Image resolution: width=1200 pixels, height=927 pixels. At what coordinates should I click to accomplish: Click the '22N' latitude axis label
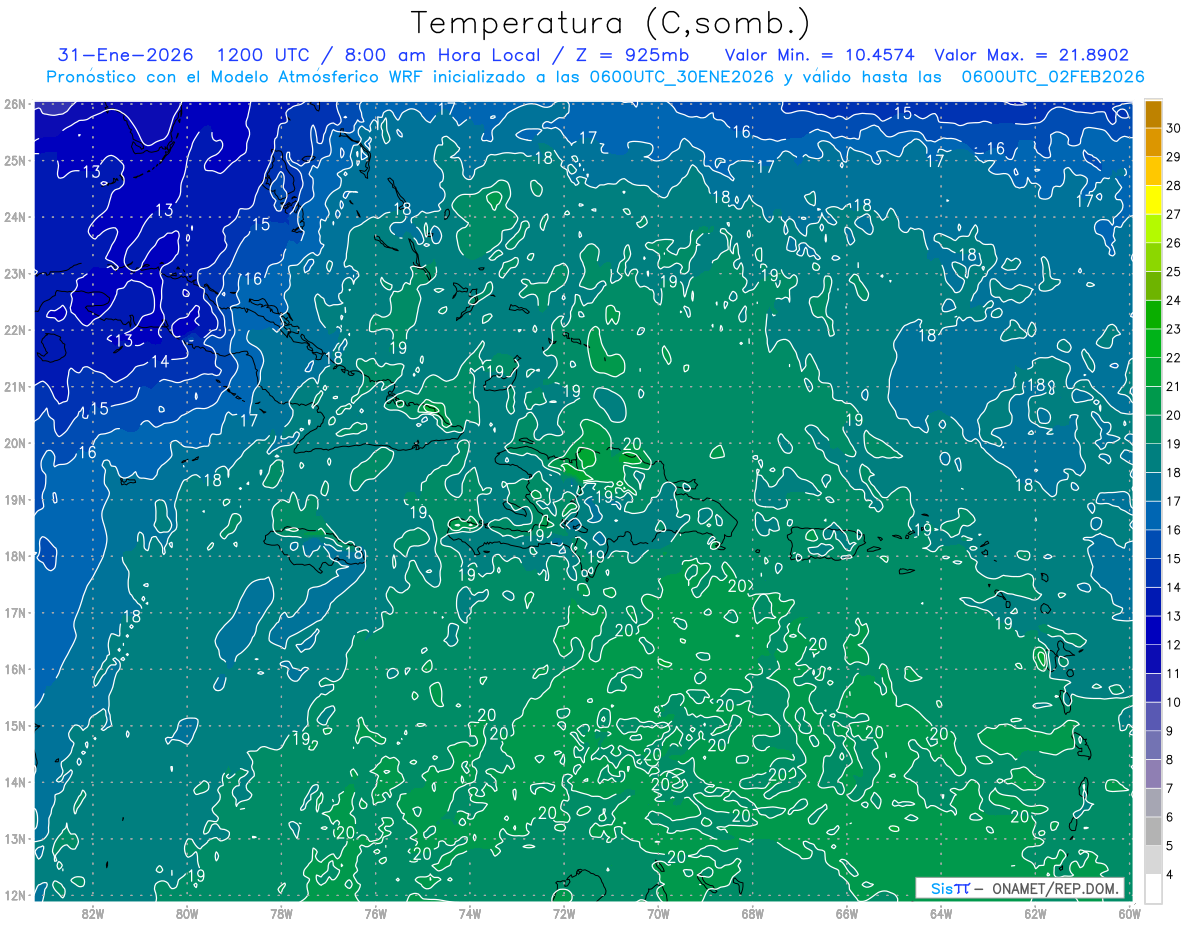pyautogui.click(x=14, y=329)
